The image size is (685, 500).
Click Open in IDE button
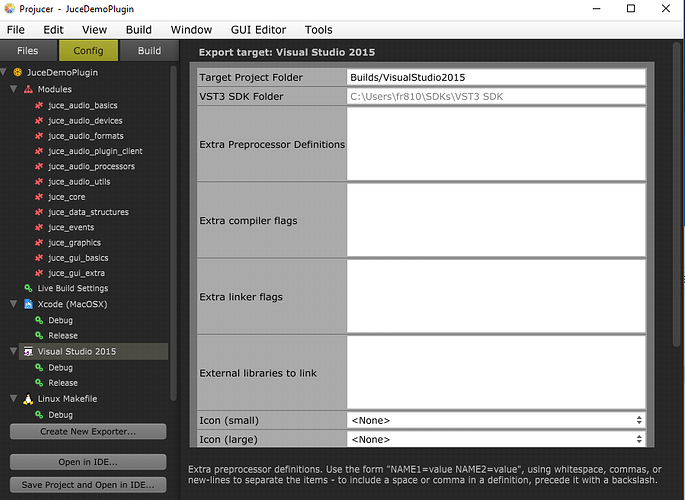(88, 462)
